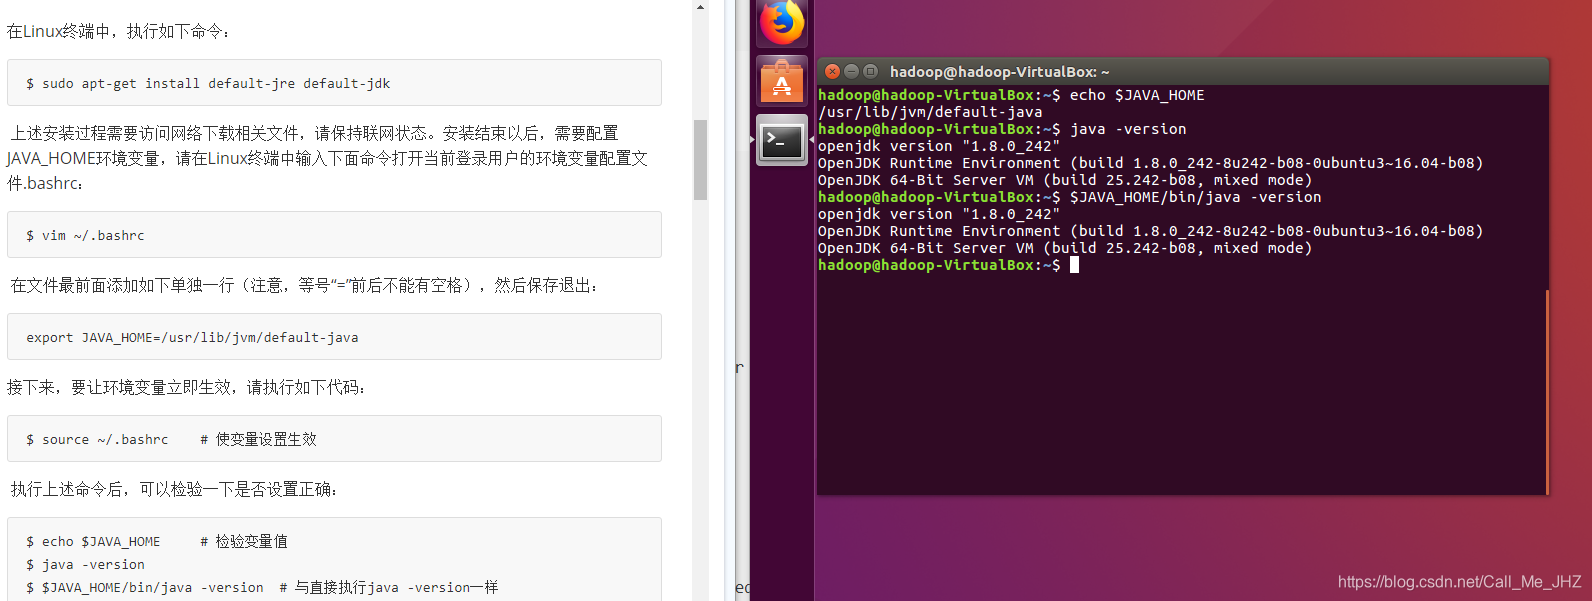
Task: Open Firefox from the Ubuntu launcher
Action: pyautogui.click(x=782, y=22)
